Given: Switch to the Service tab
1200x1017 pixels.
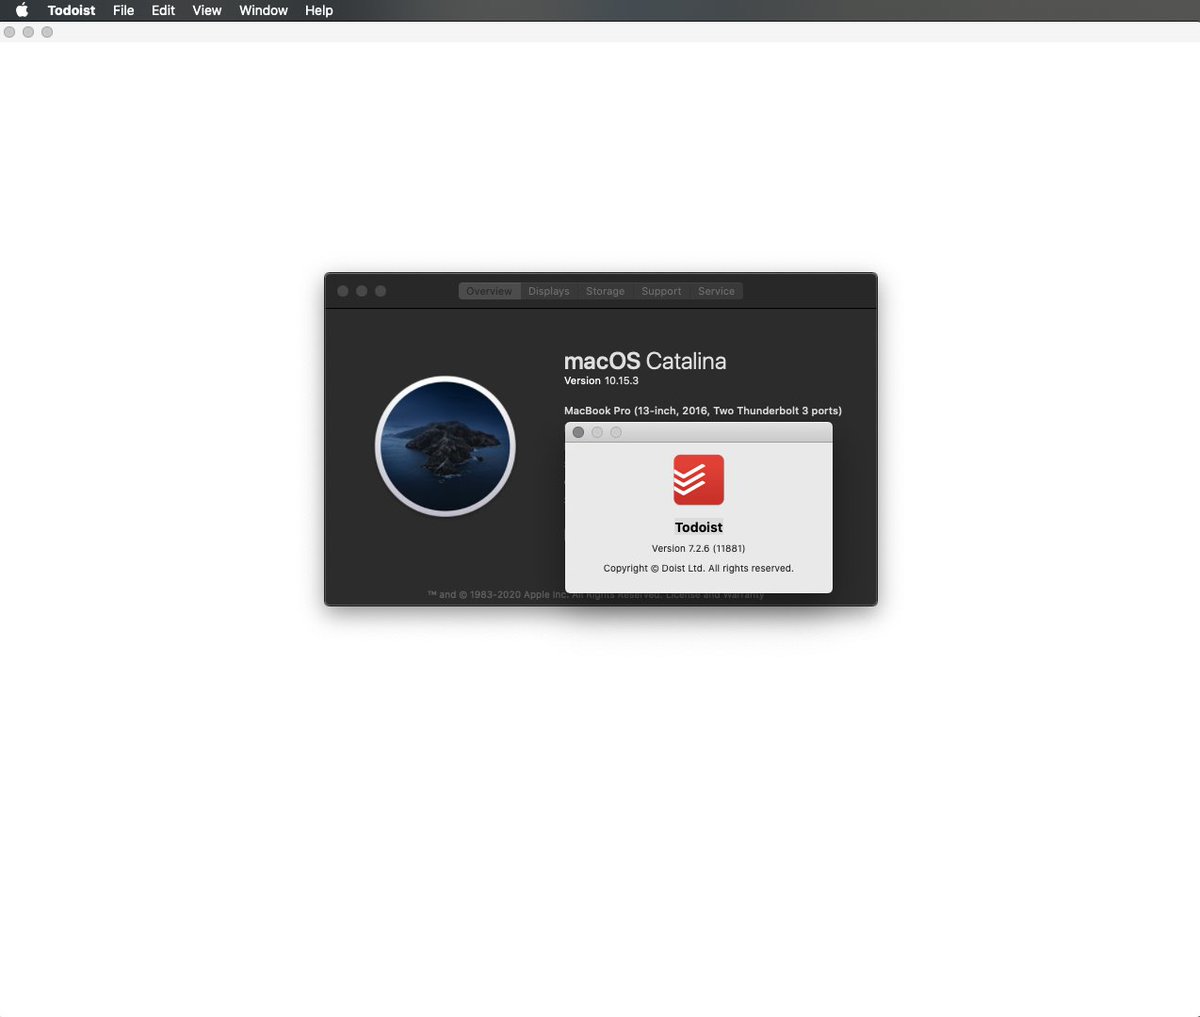Looking at the screenshot, I should point(716,291).
